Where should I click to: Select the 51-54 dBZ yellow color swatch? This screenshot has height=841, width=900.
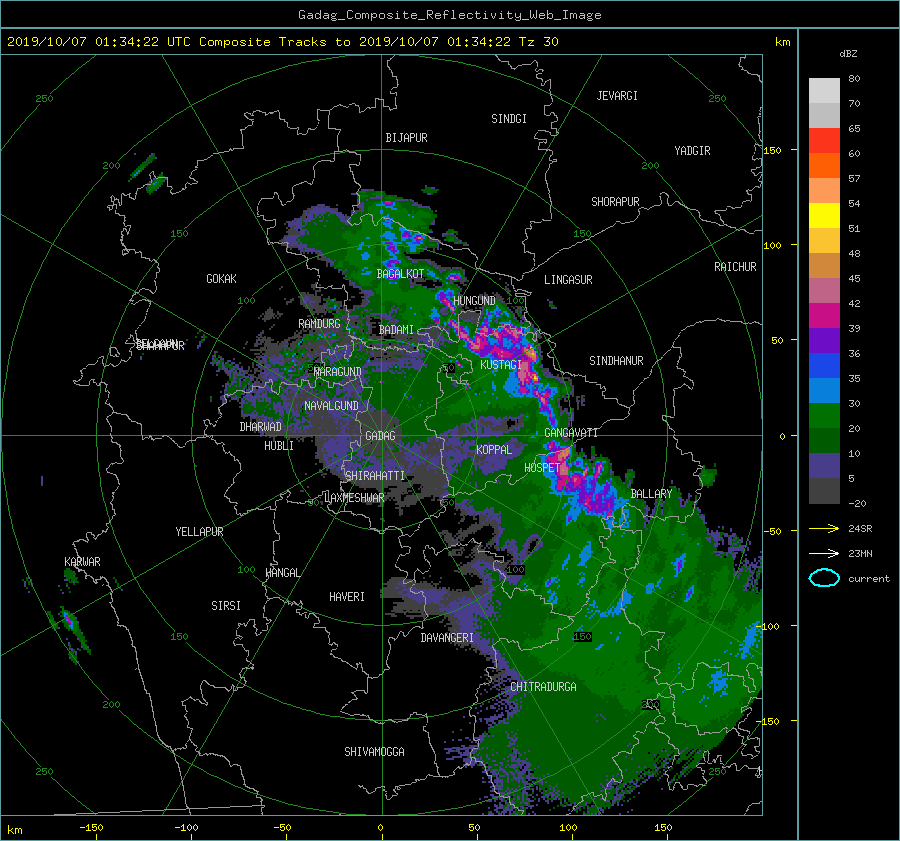tap(824, 216)
